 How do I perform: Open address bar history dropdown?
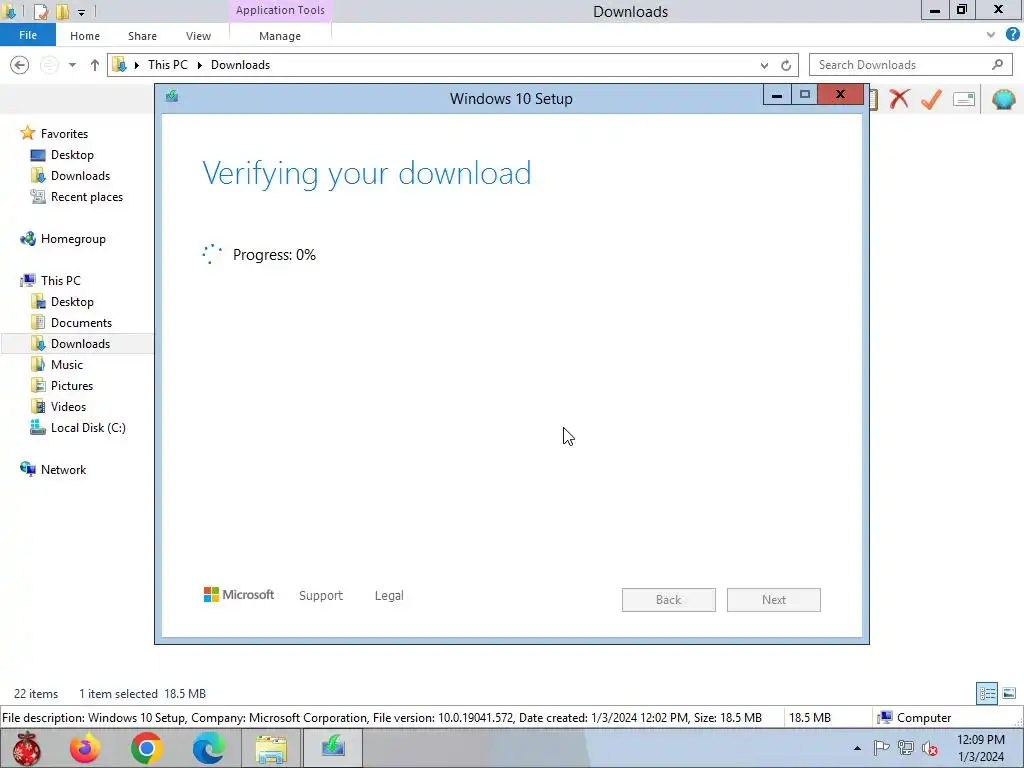click(x=764, y=65)
